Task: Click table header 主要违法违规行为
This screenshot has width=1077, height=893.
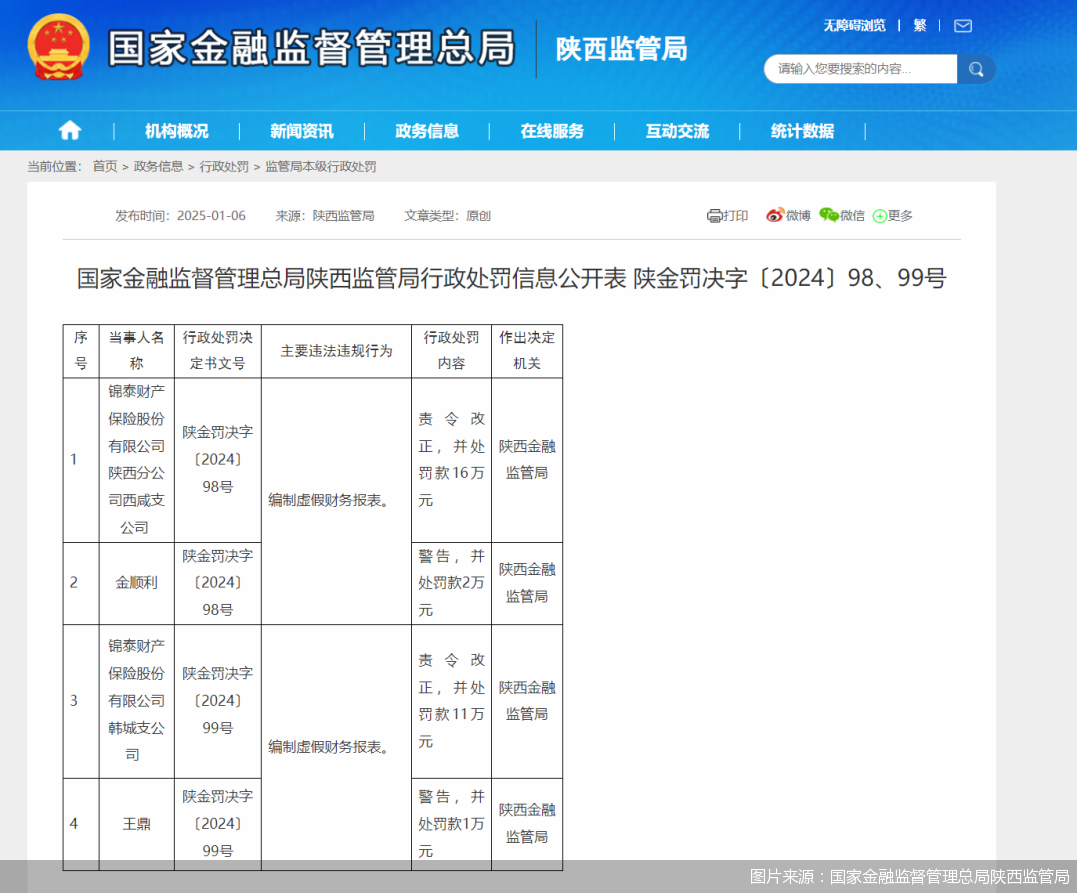Action: [x=337, y=351]
